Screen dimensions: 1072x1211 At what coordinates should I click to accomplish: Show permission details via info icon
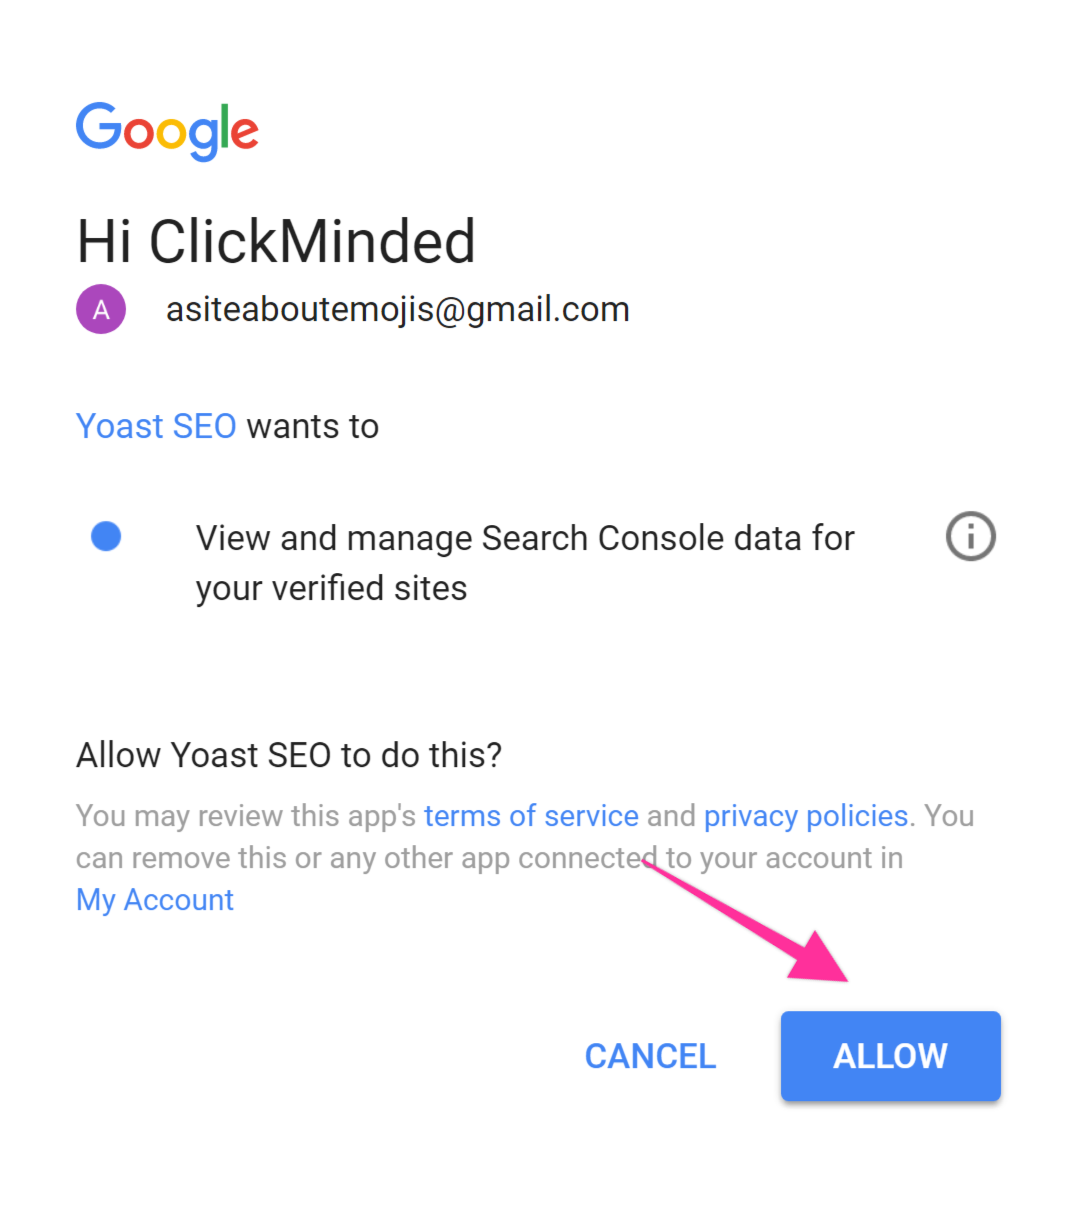970,537
